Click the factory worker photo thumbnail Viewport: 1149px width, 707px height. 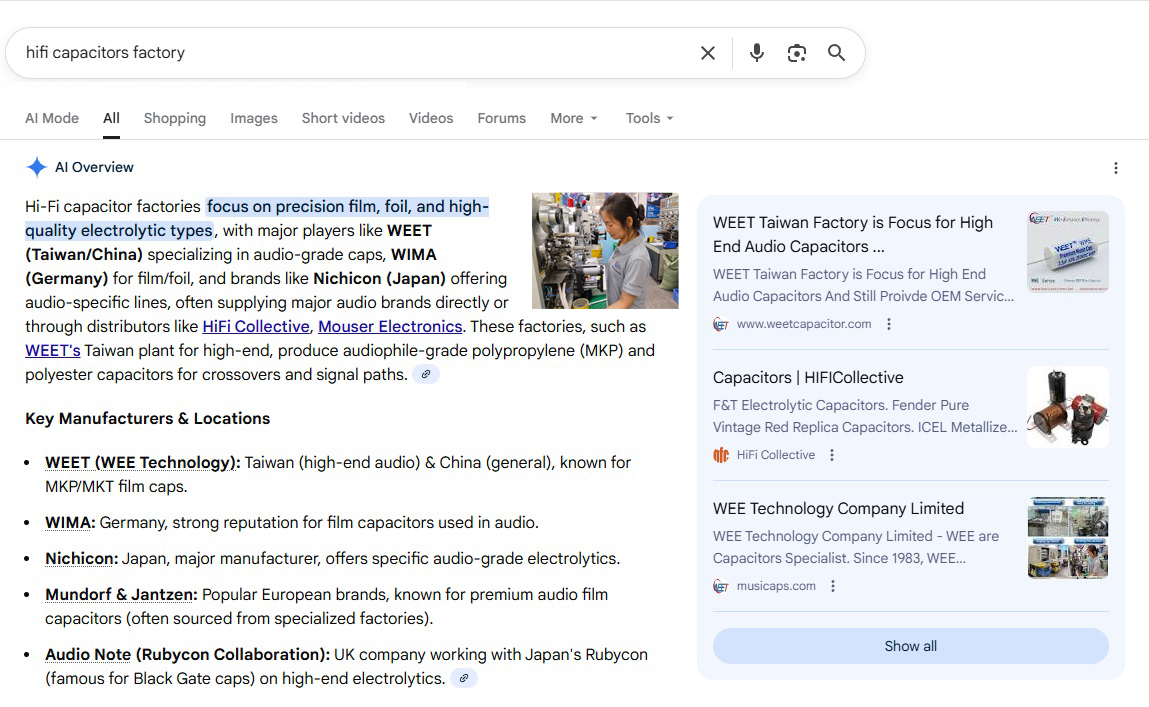pos(605,250)
